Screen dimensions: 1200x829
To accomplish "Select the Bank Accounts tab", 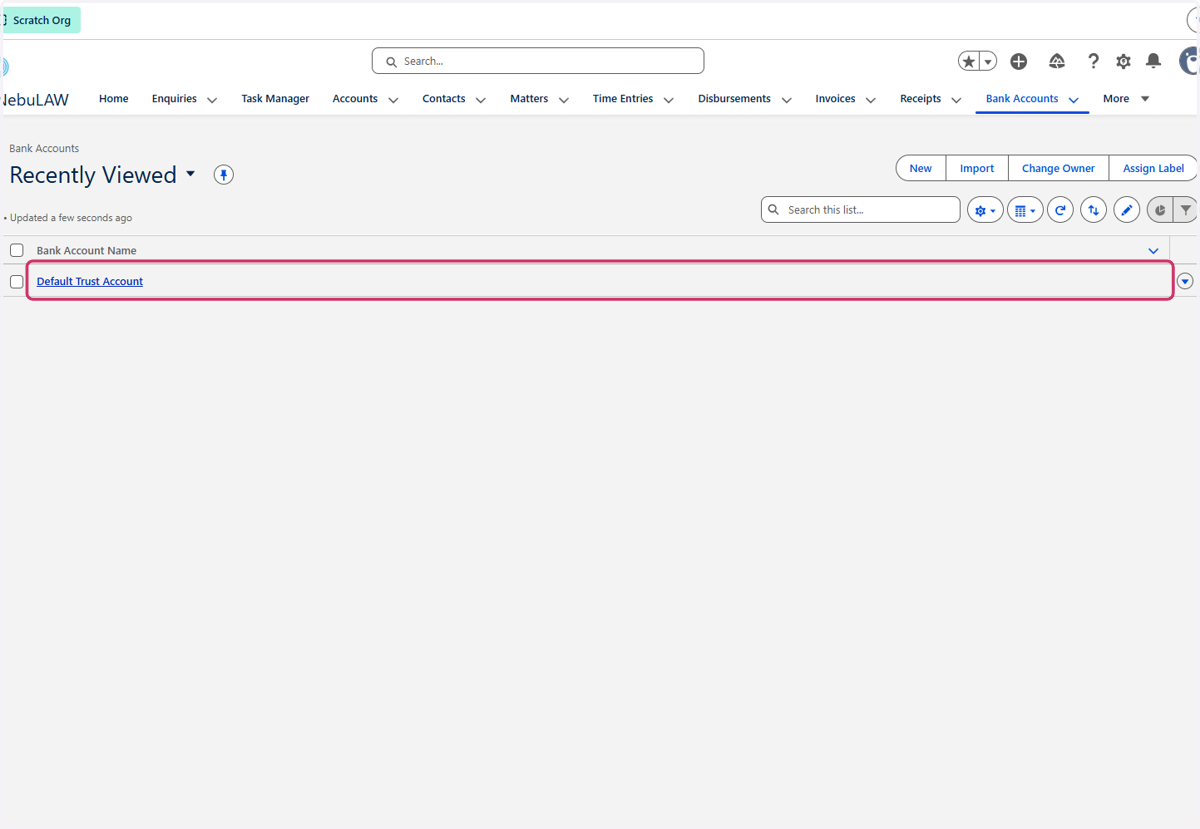I will [x=1022, y=99].
